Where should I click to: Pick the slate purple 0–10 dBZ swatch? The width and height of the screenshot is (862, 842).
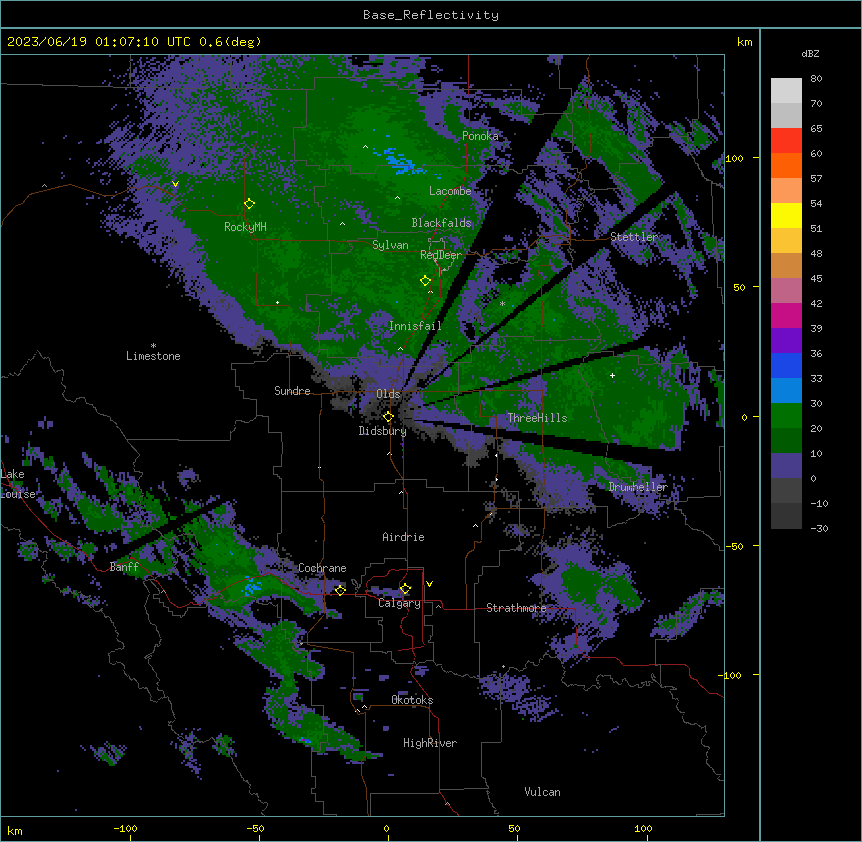(786, 466)
